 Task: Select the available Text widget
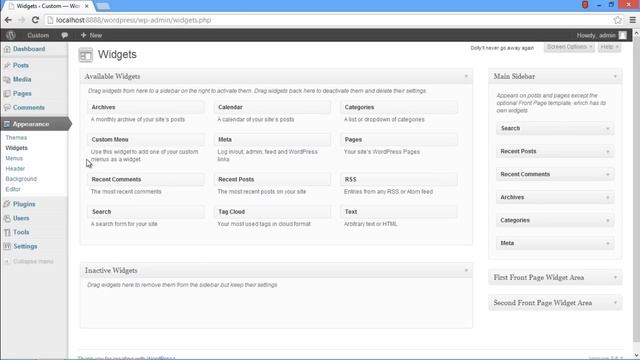pos(399,212)
